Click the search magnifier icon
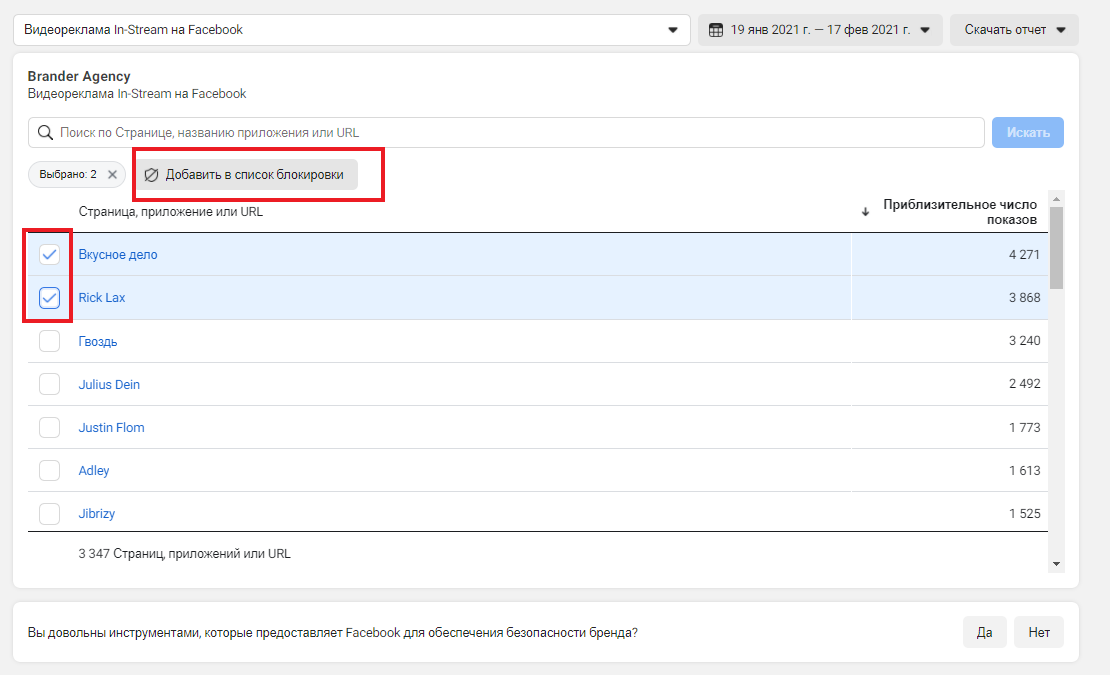This screenshot has height=675, width=1110. coord(45,132)
